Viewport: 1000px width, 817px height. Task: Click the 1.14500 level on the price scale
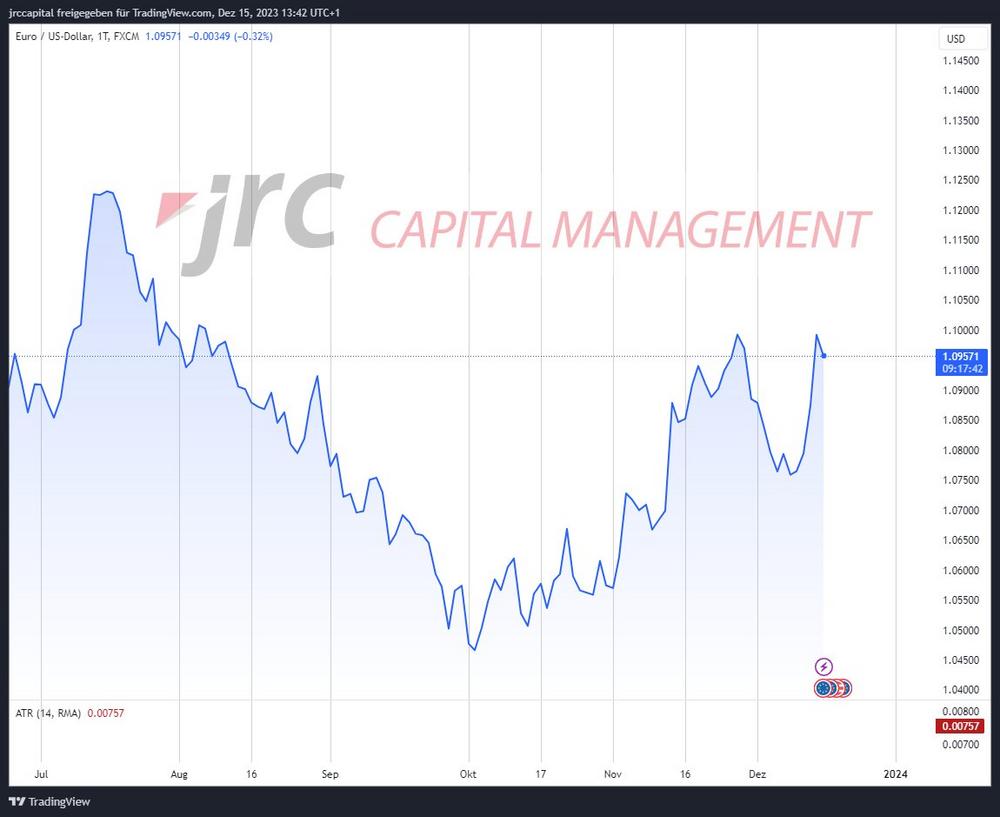pos(960,61)
